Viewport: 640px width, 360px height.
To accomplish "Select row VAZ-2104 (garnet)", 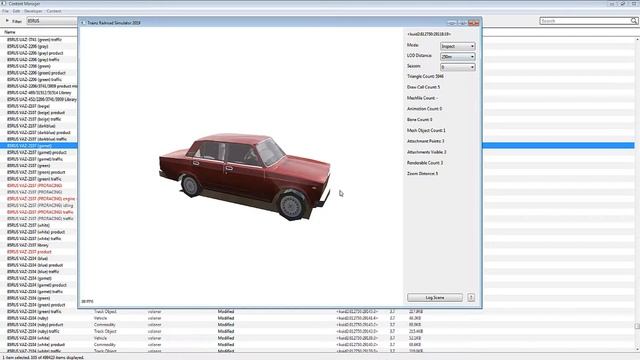I will [x=29, y=278].
